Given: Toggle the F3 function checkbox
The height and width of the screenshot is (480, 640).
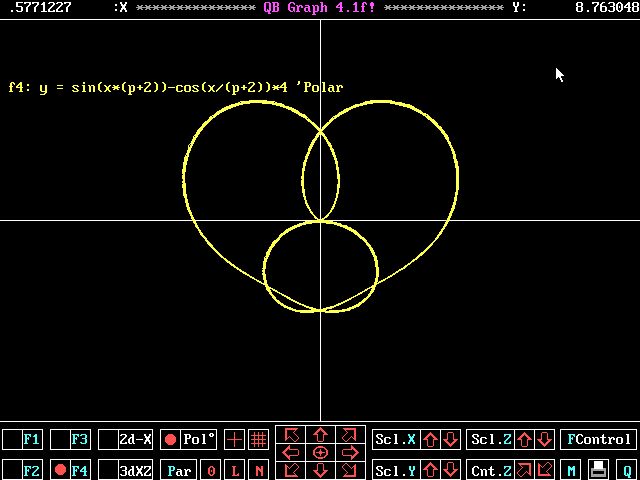Looking at the screenshot, I should click(60, 439).
